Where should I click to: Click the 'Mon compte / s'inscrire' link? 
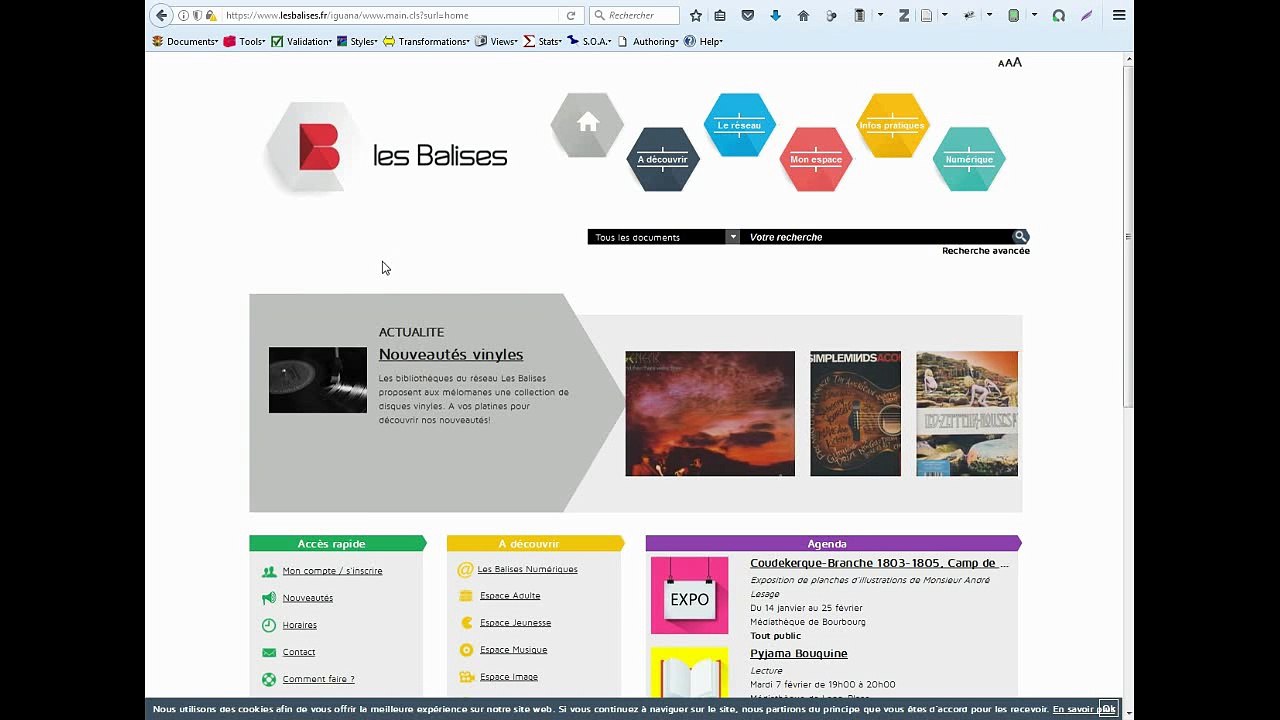coord(332,571)
